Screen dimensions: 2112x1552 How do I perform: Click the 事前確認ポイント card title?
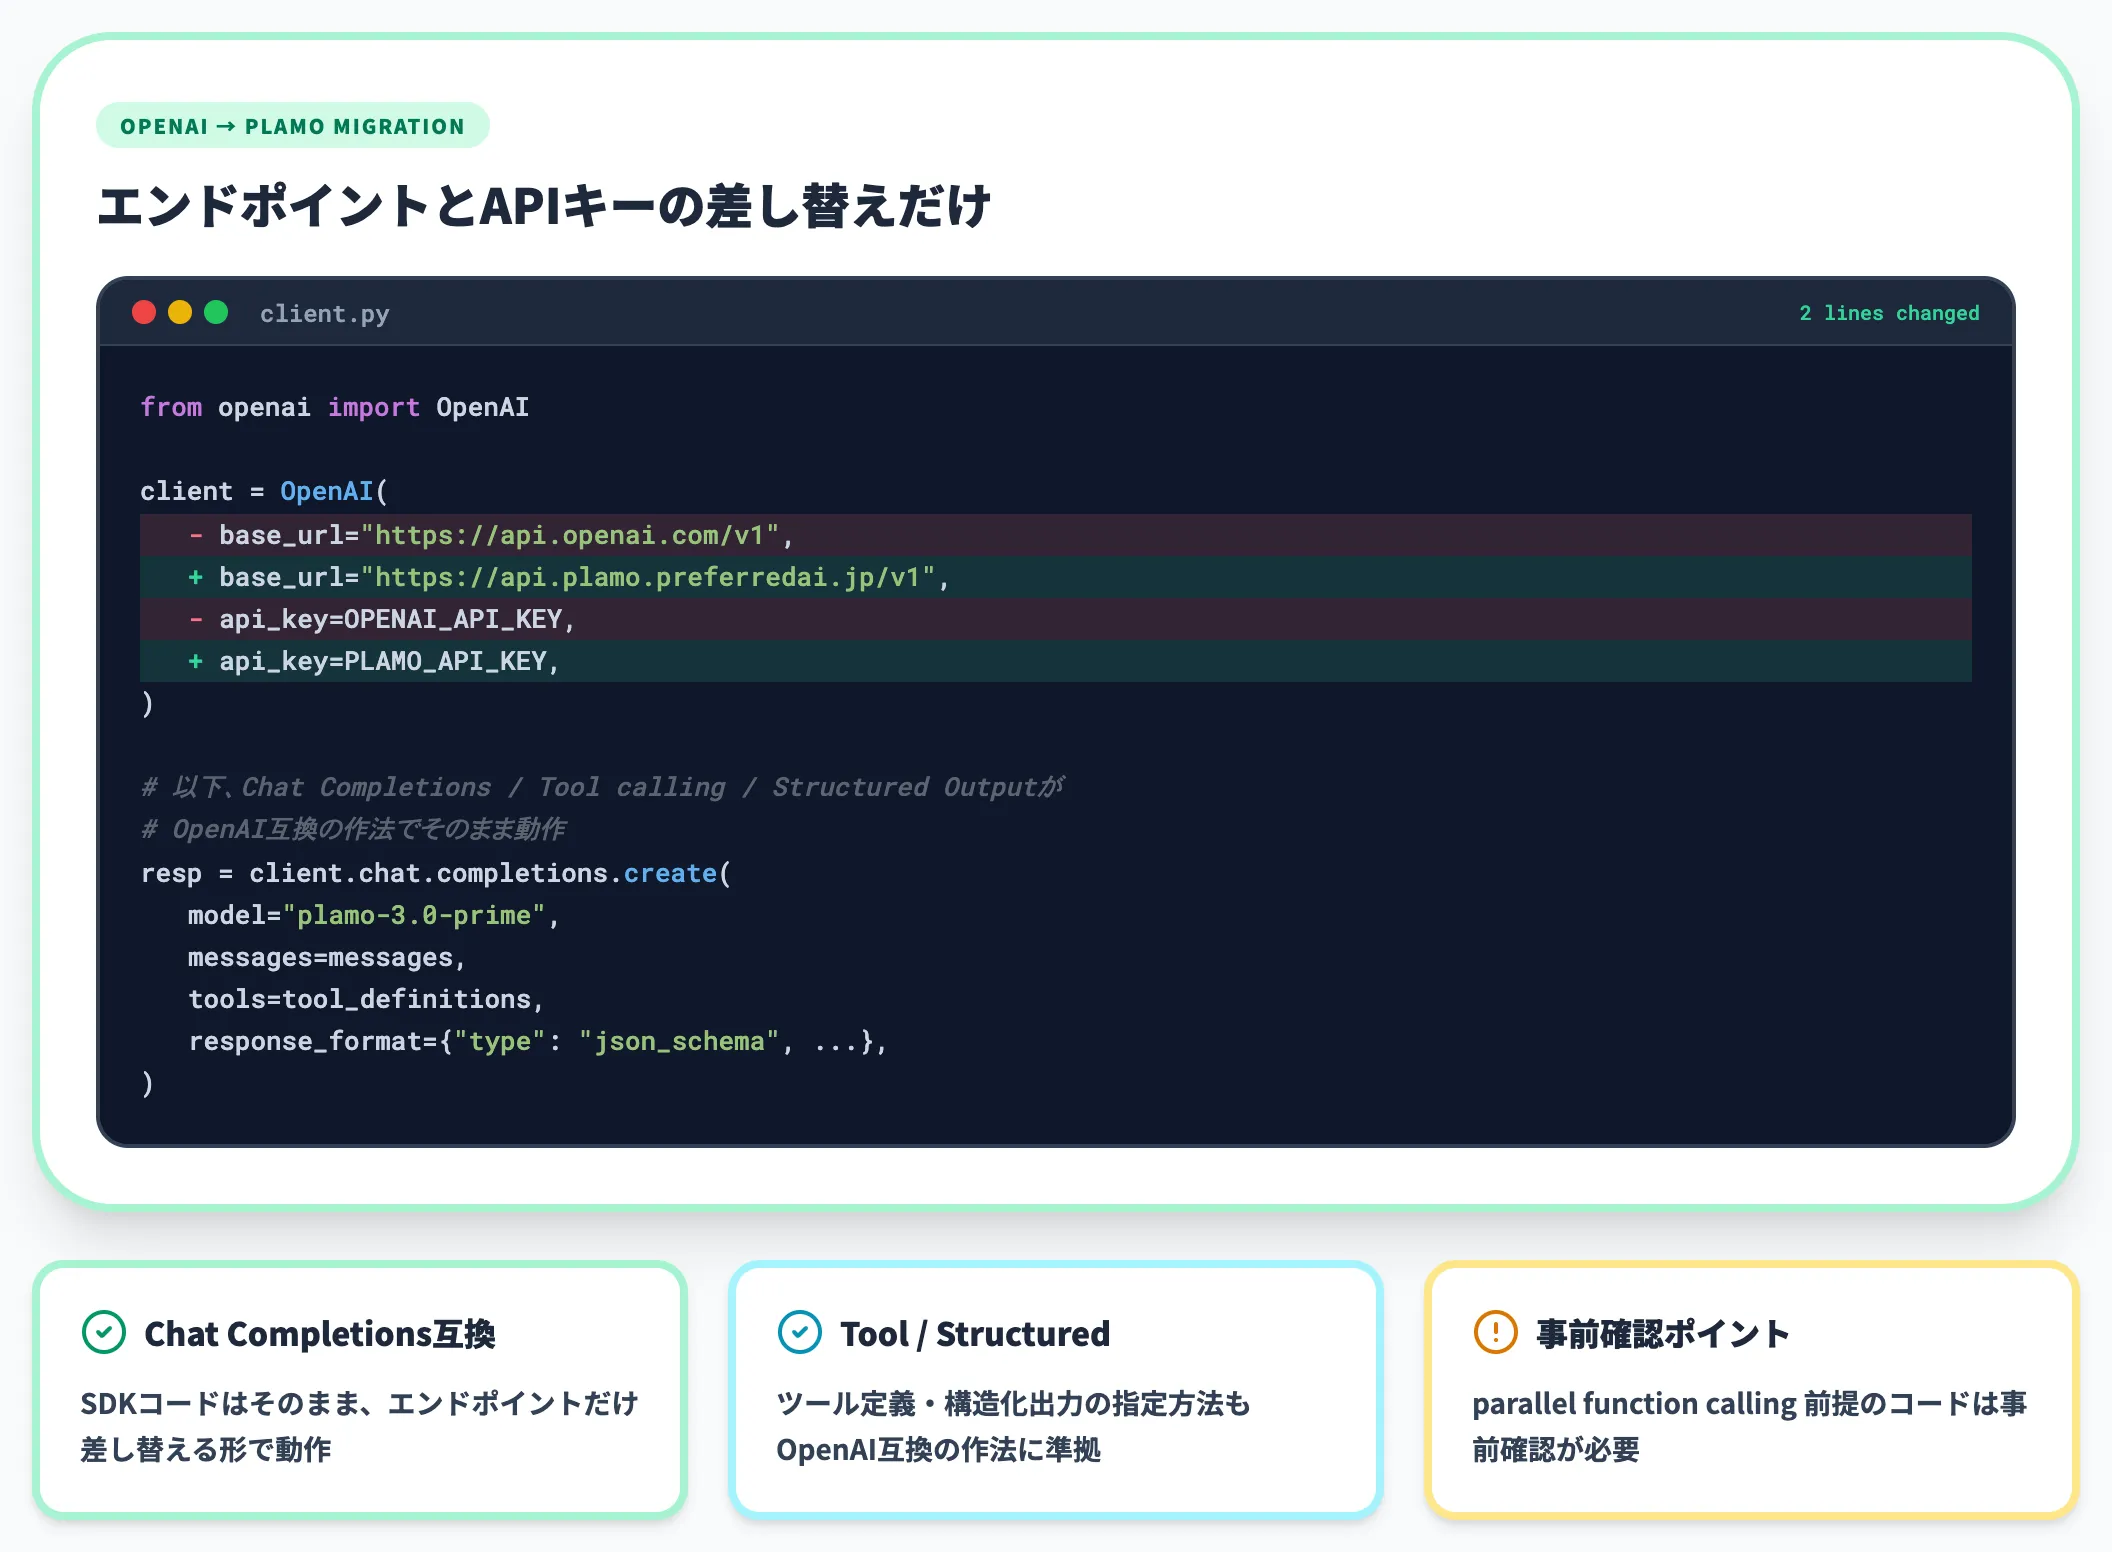[x=1663, y=1334]
